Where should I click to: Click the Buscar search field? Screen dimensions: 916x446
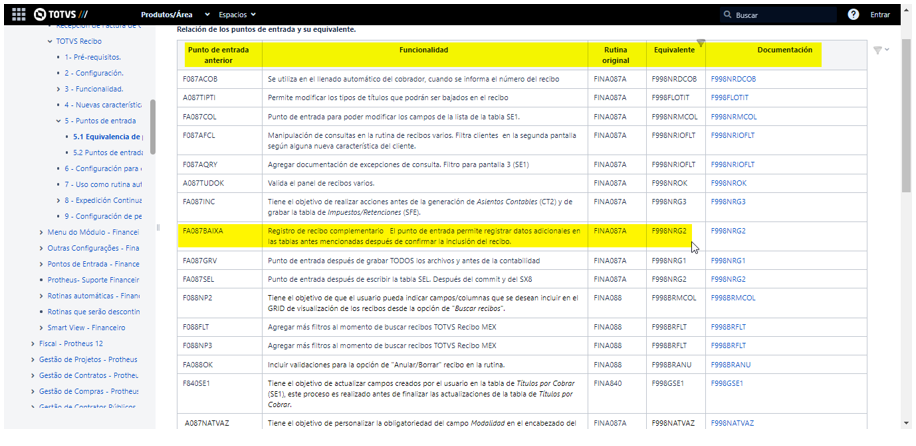778,15
